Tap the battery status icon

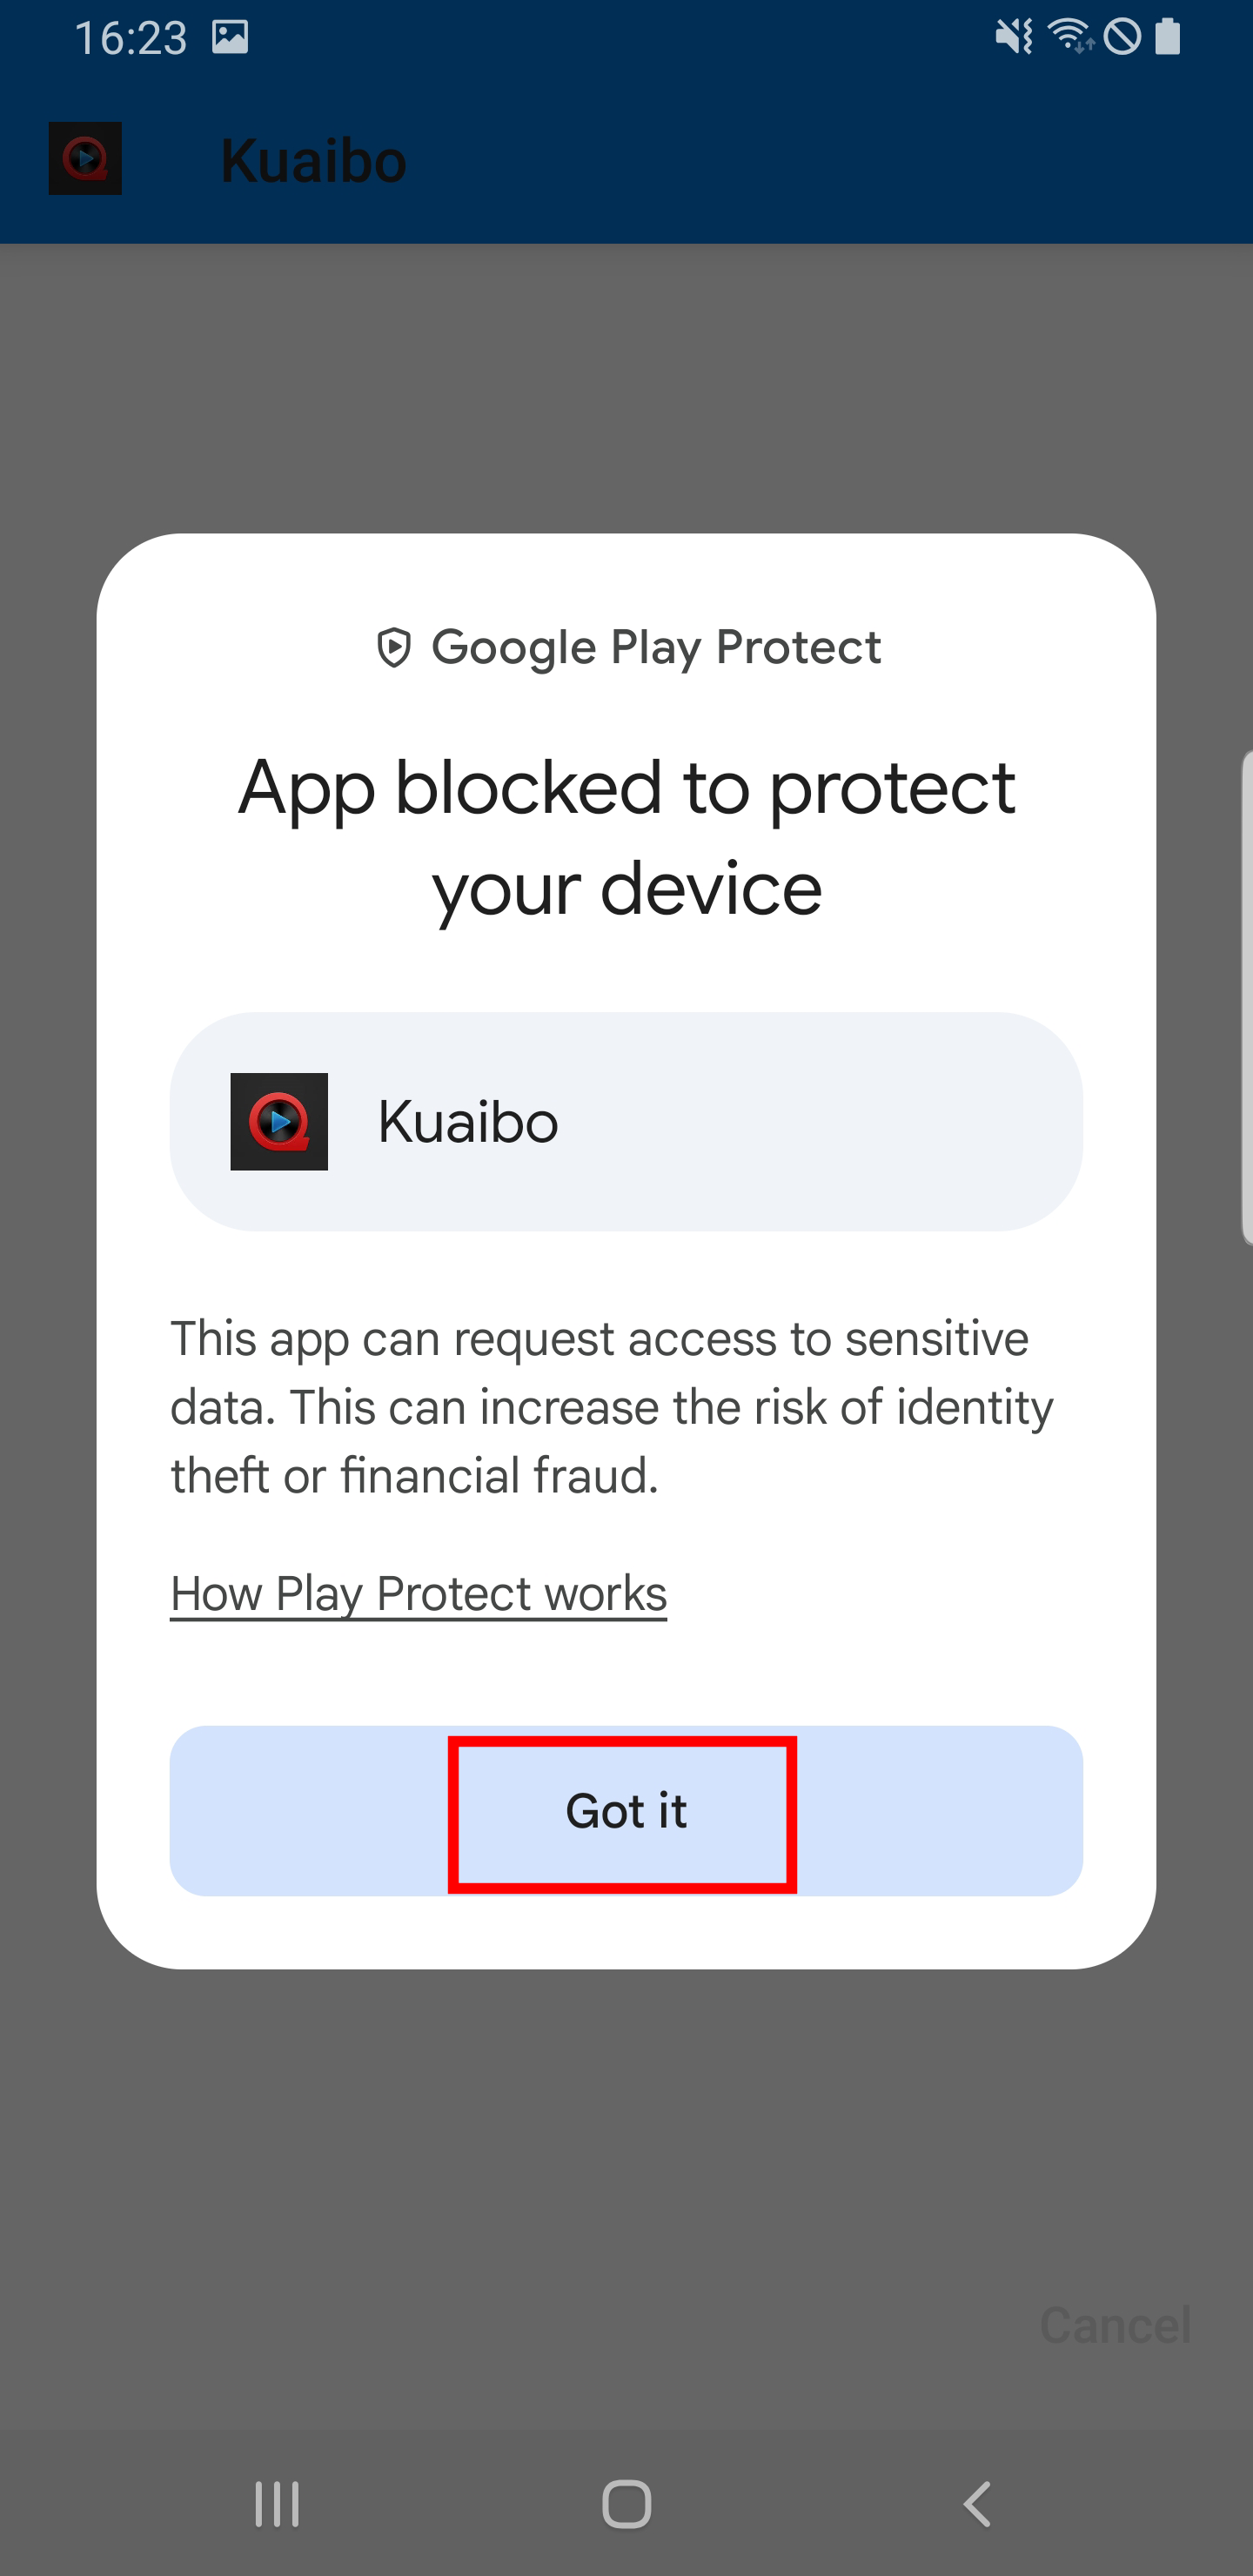(1167, 38)
